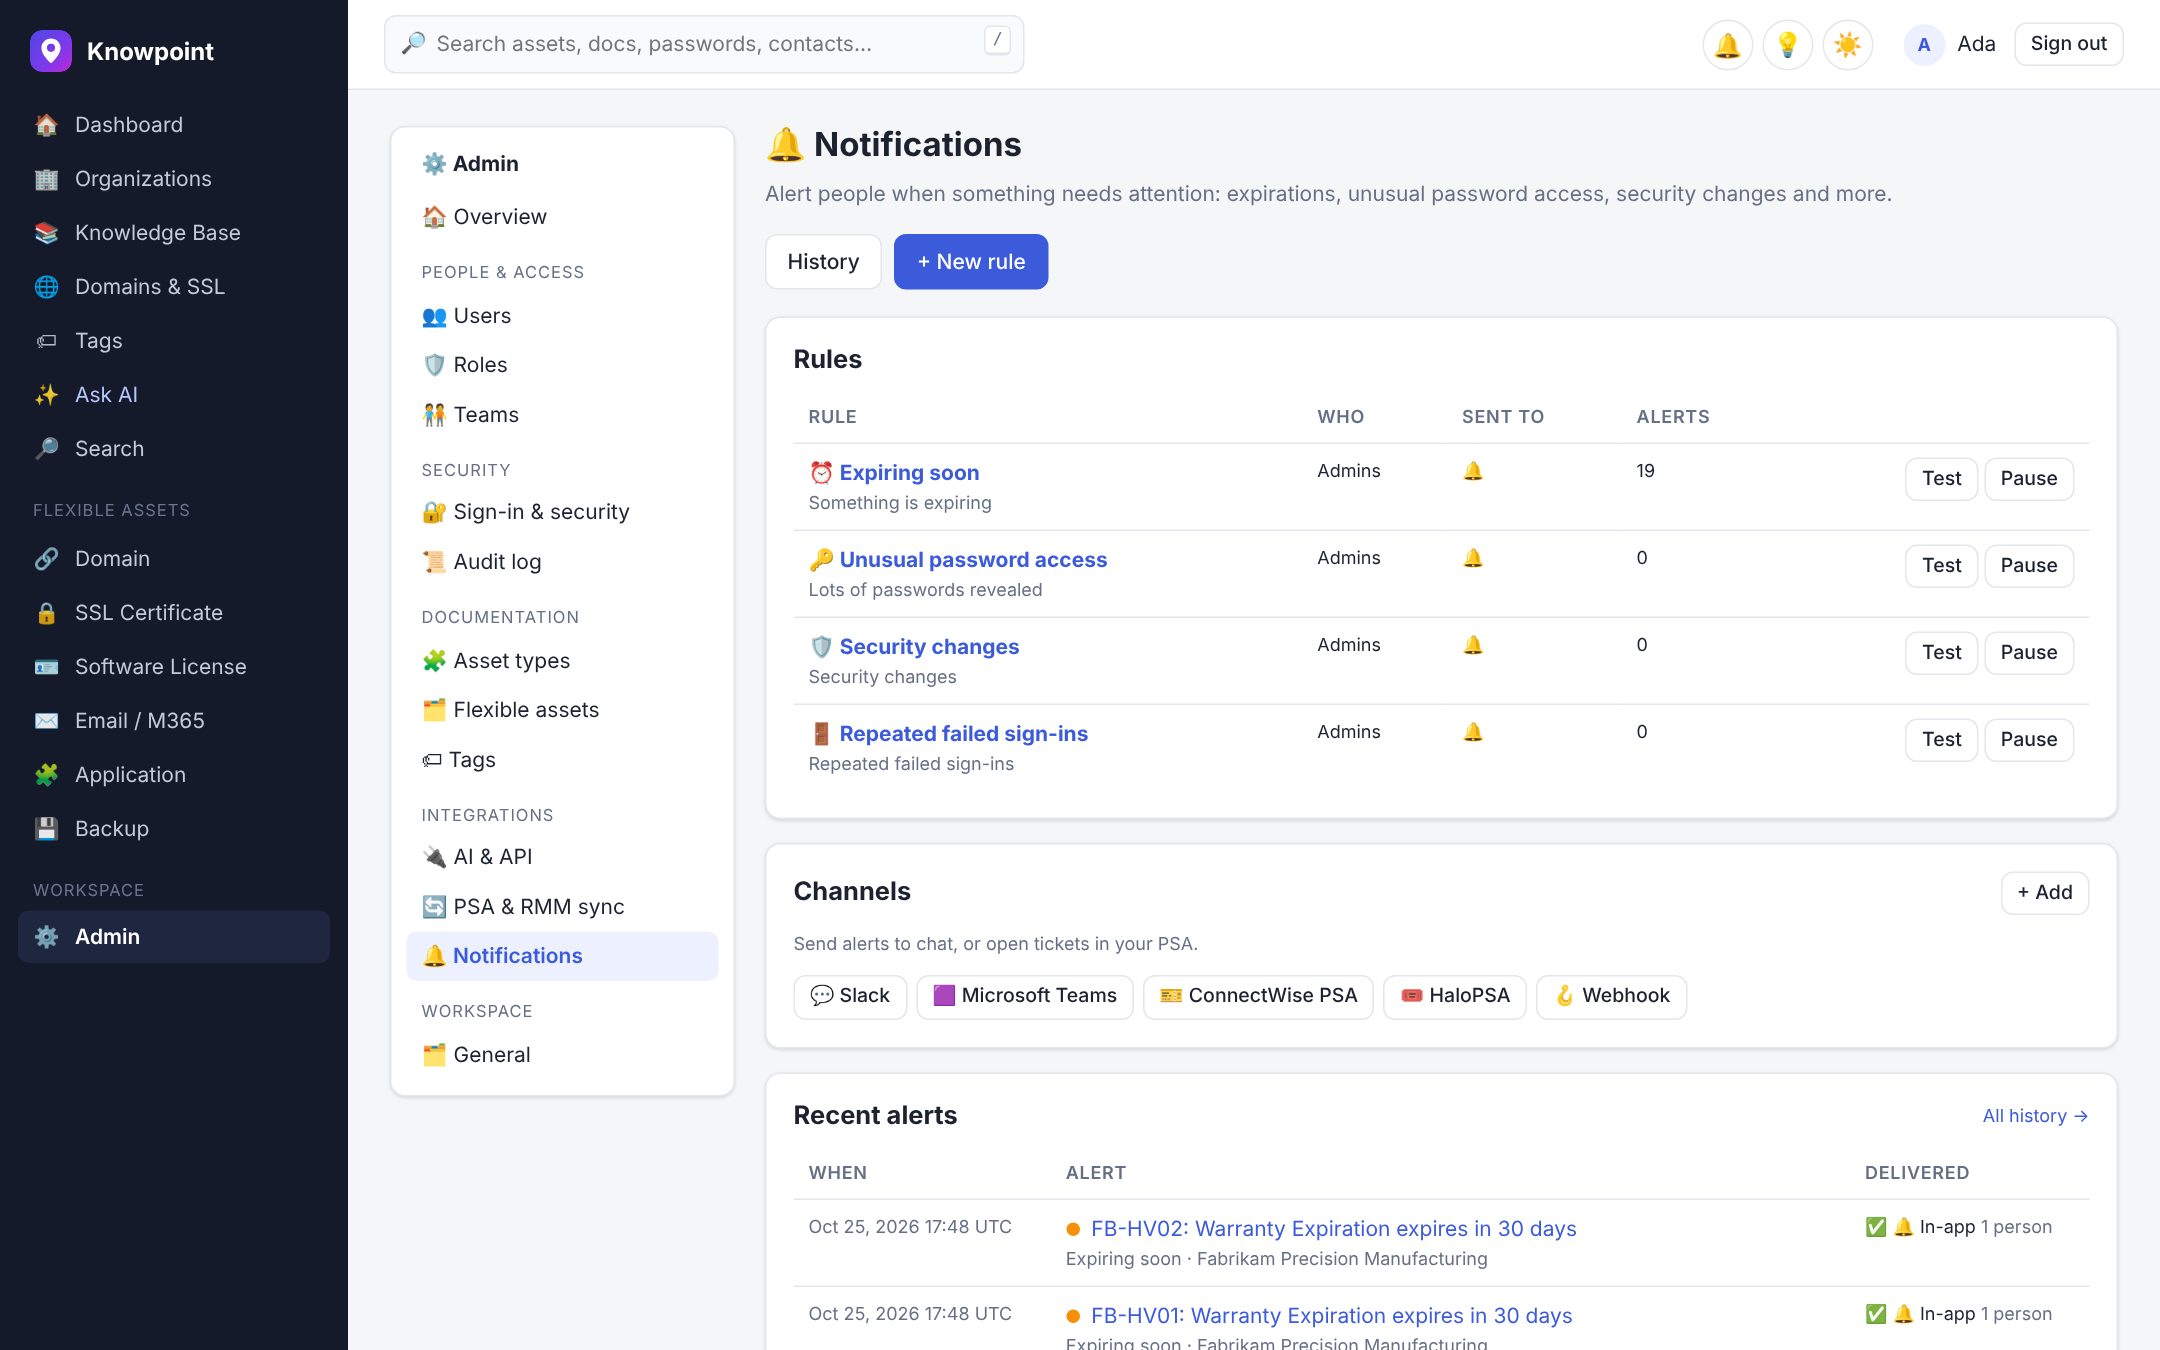Open Software License in sidebar

(x=174, y=667)
